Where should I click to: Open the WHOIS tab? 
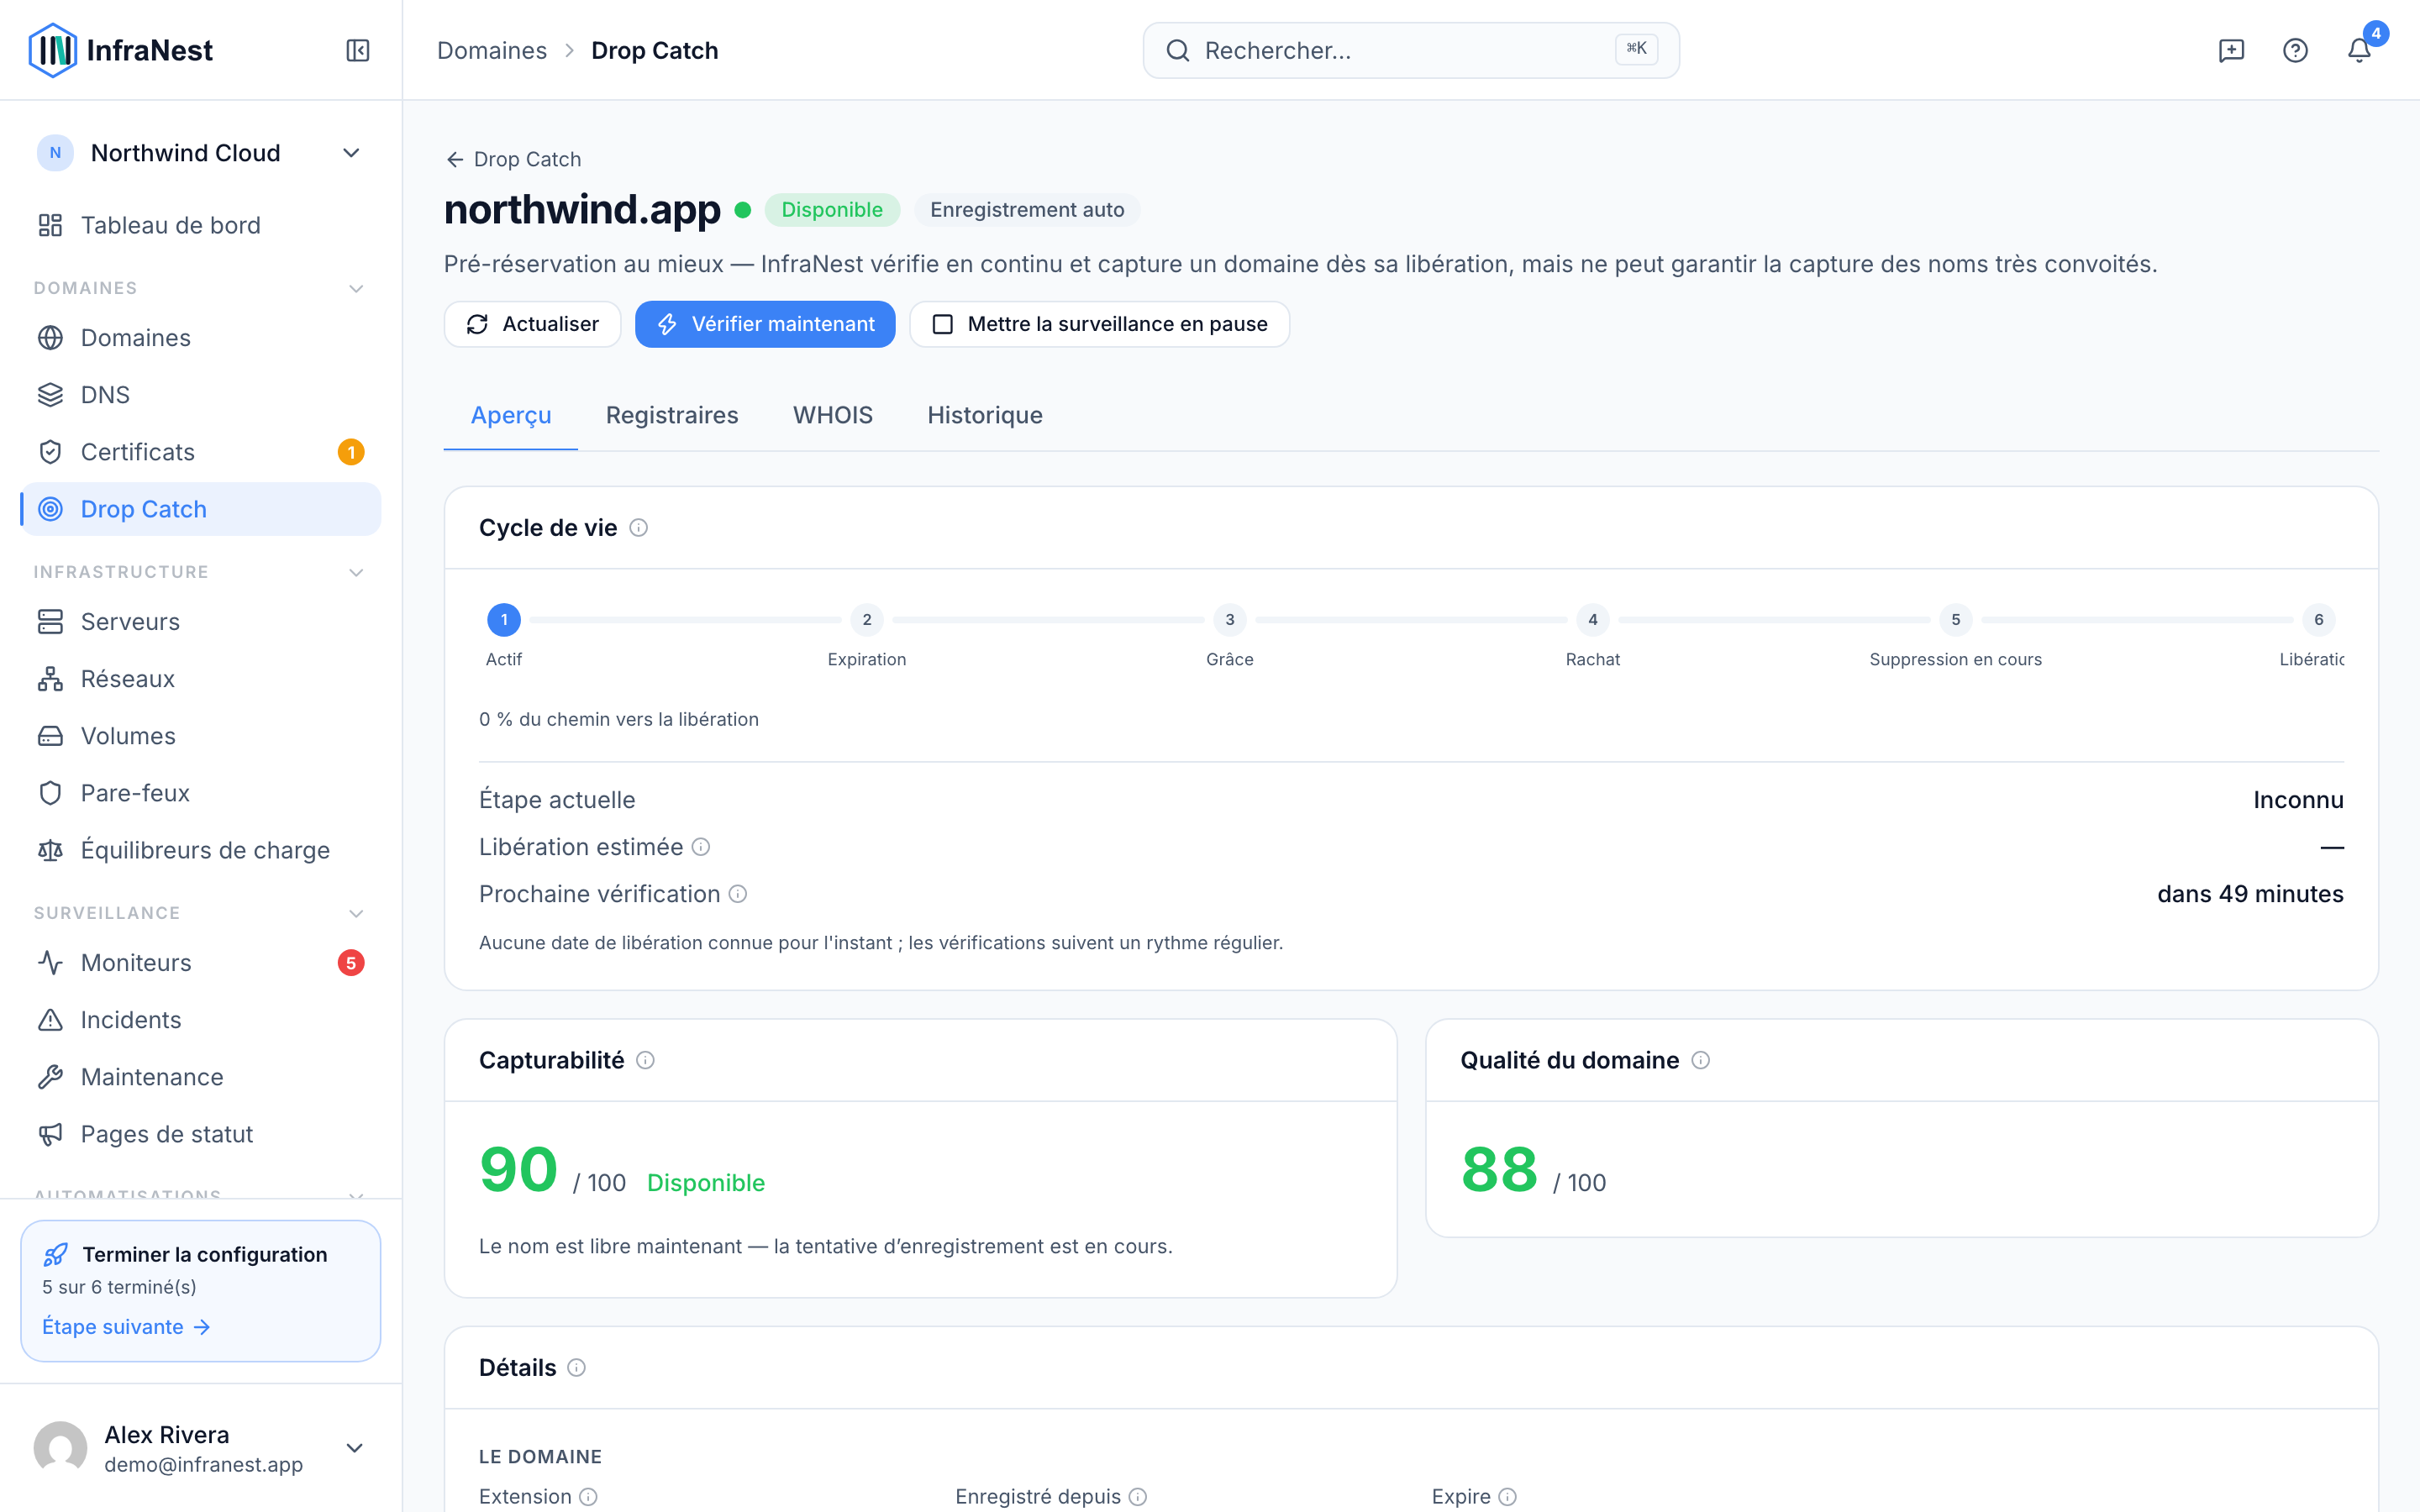coord(833,415)
